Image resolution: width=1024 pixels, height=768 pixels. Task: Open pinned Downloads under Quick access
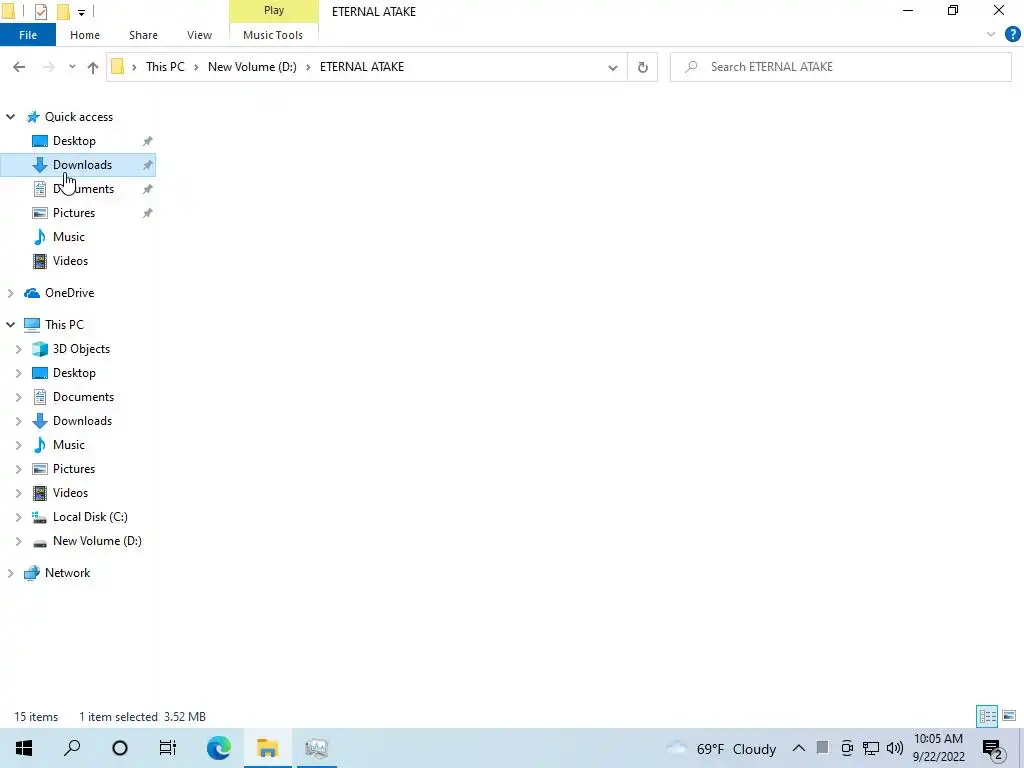82,165
